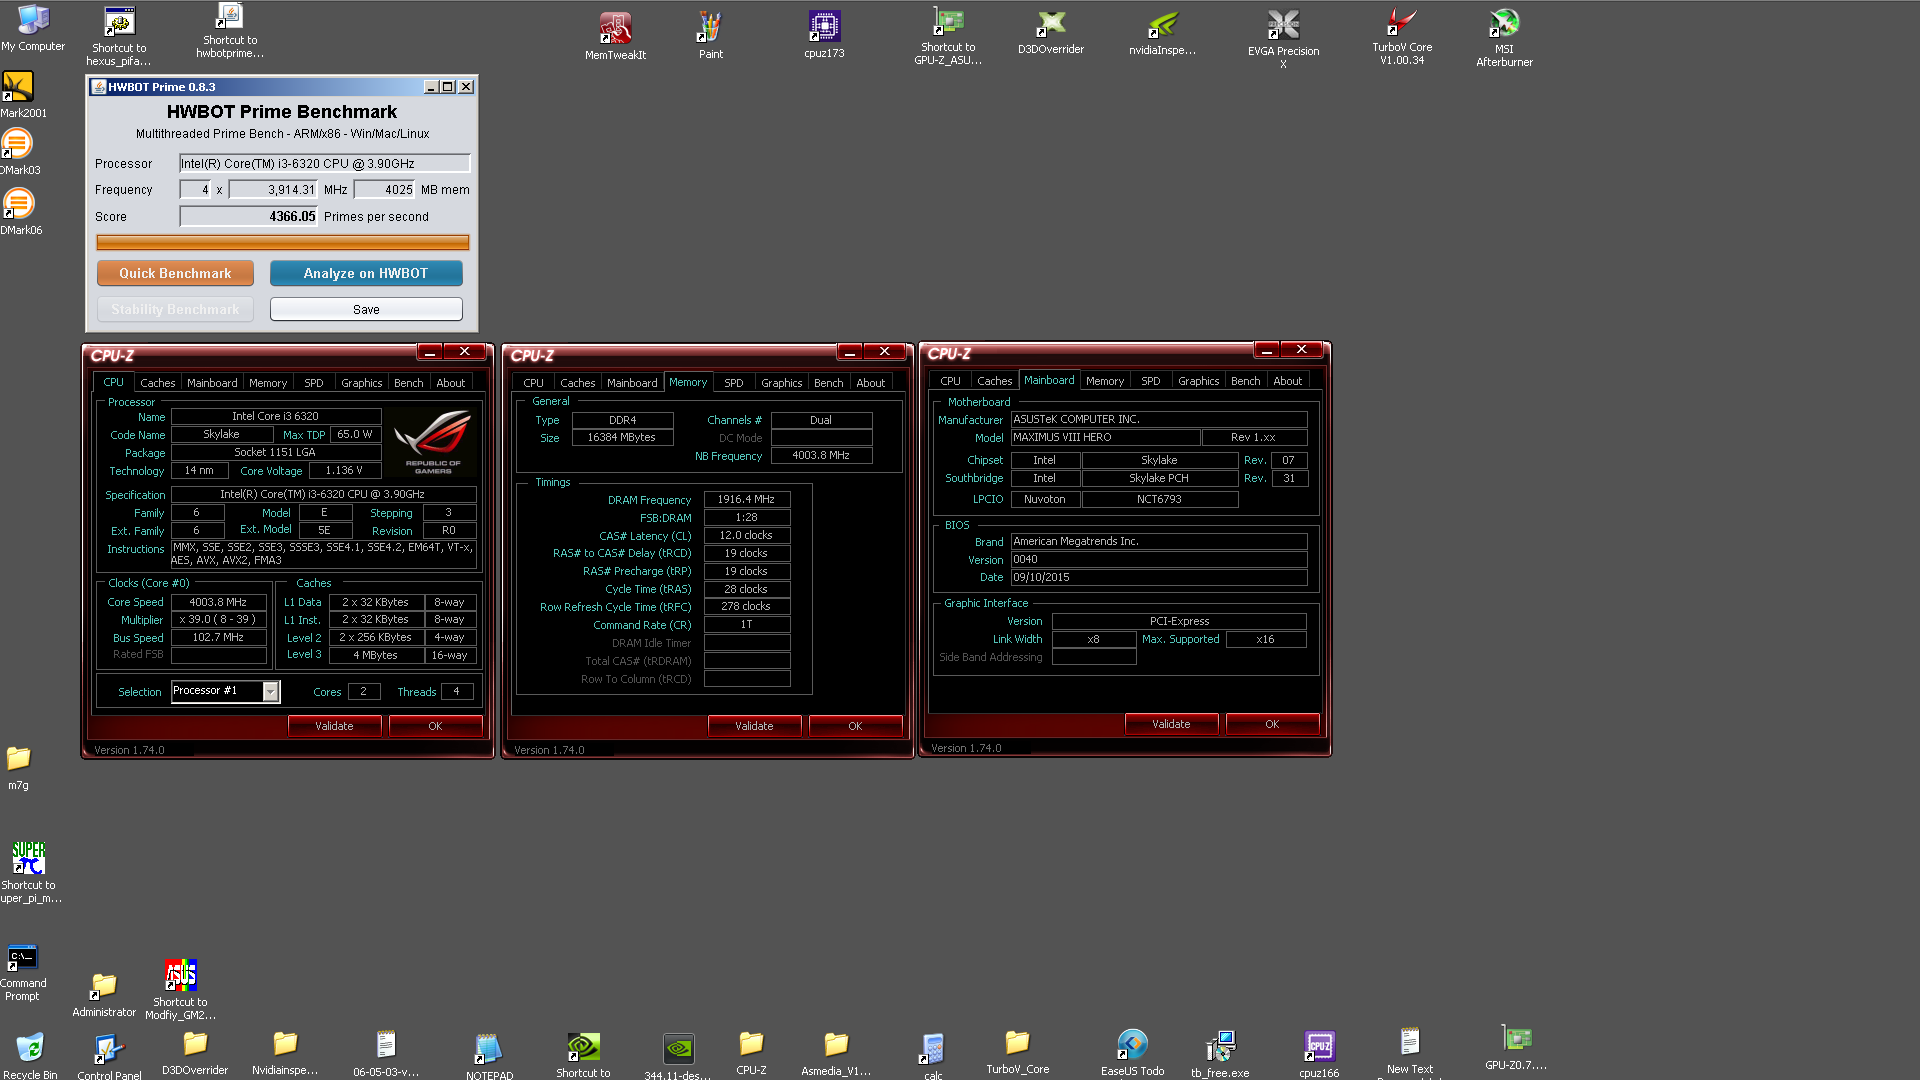Click the Quick Benchmark button
This screenshot has width=1920, height=1080.
pos(175,273)
